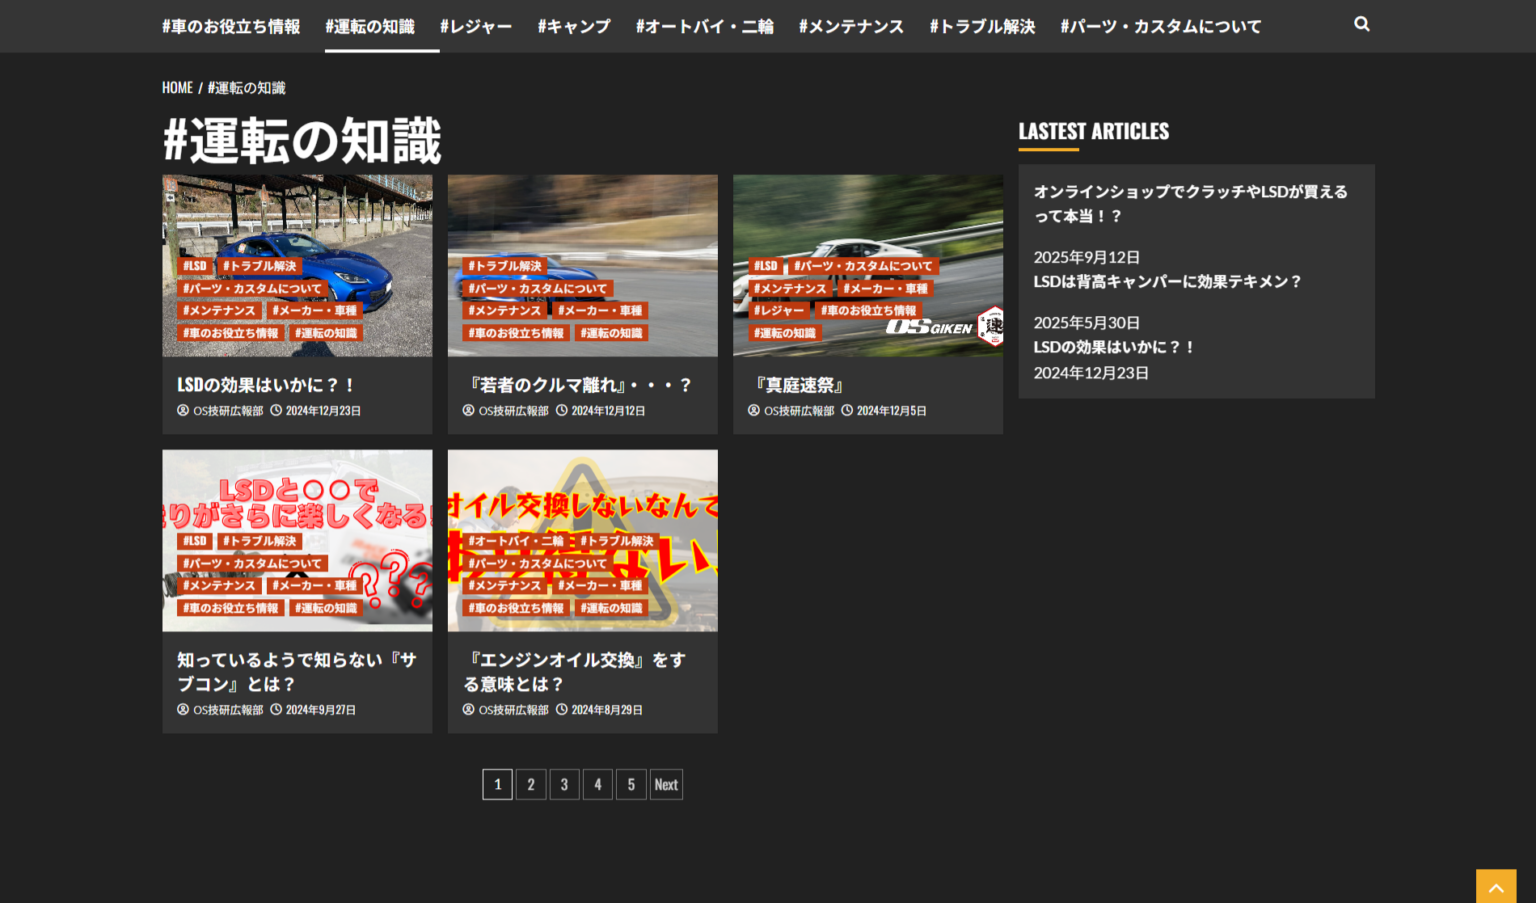
Task: Click clock icon beside 2024年12月23日 date
Action: tap(276, 410)
